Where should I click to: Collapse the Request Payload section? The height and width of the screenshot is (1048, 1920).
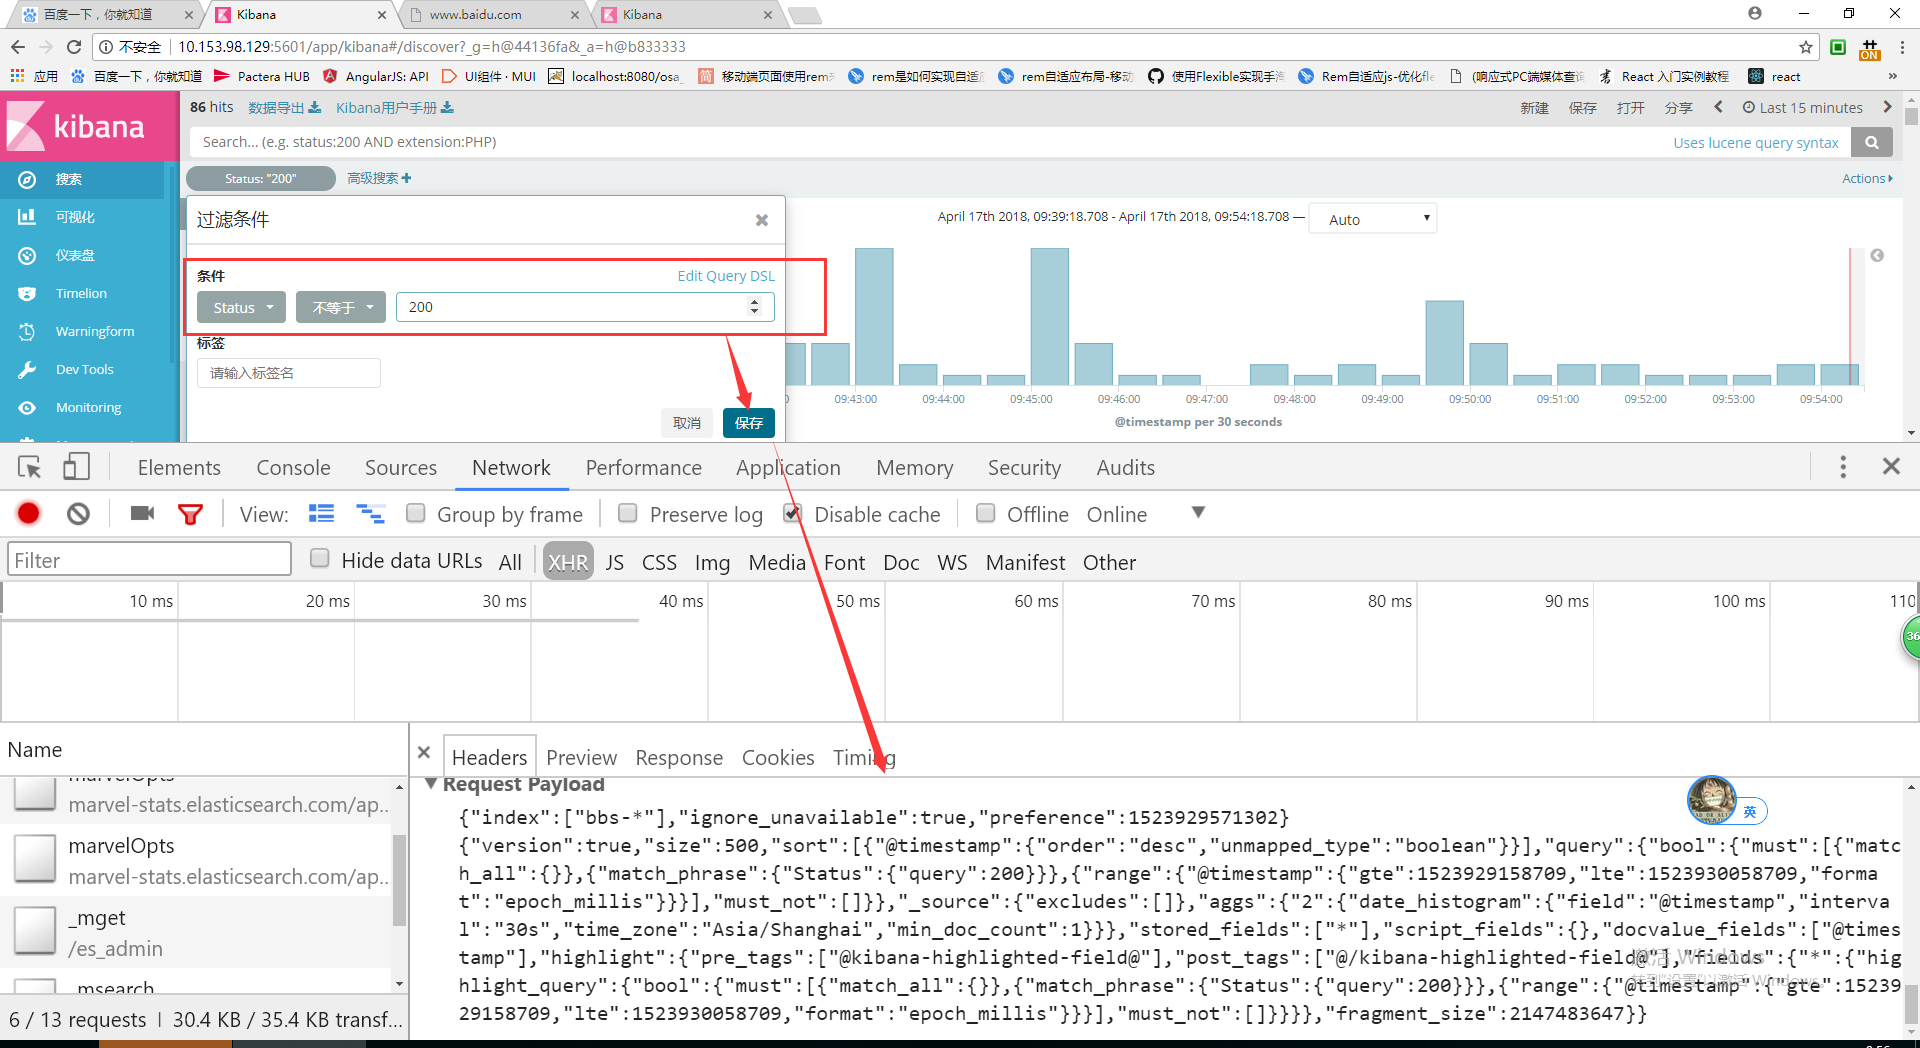(x=431, y=784)
